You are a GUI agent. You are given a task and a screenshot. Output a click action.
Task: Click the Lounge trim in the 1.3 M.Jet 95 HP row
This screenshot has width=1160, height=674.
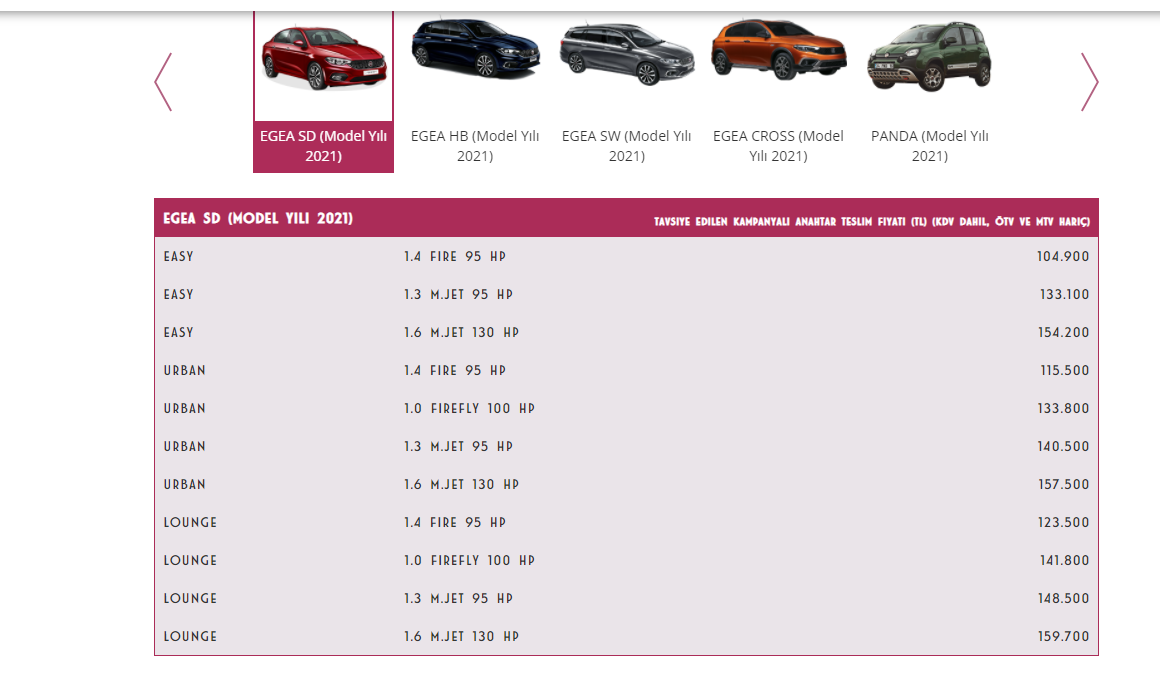[x=190, y=599]
